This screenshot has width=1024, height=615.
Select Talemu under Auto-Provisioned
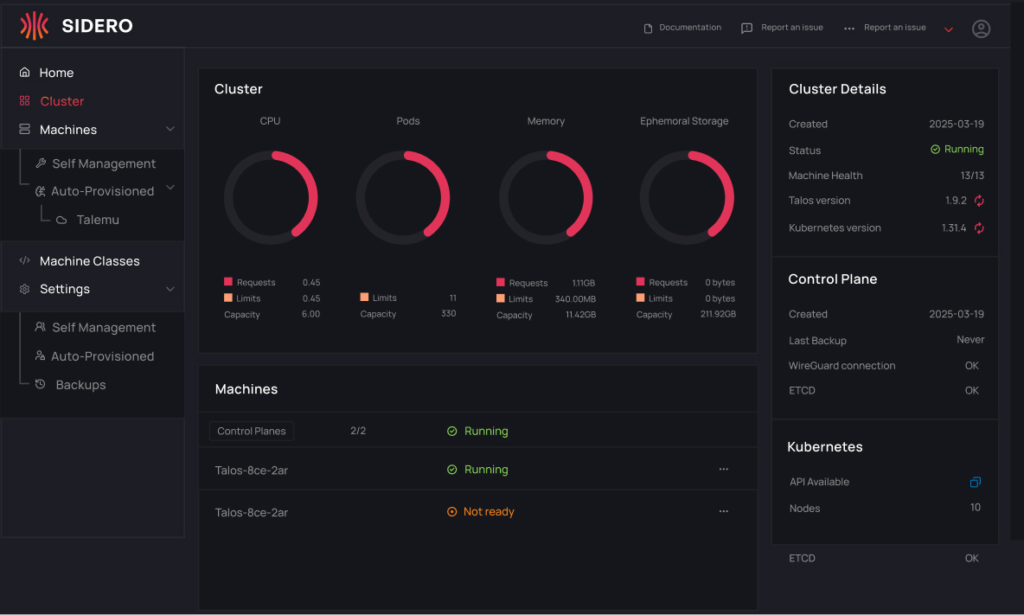pyautogui.click(x=97, y=219)
